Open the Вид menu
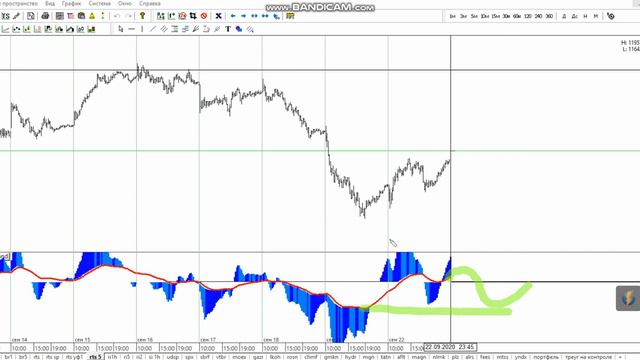Viewport: 640px width, 360px height. pos(50,3)
